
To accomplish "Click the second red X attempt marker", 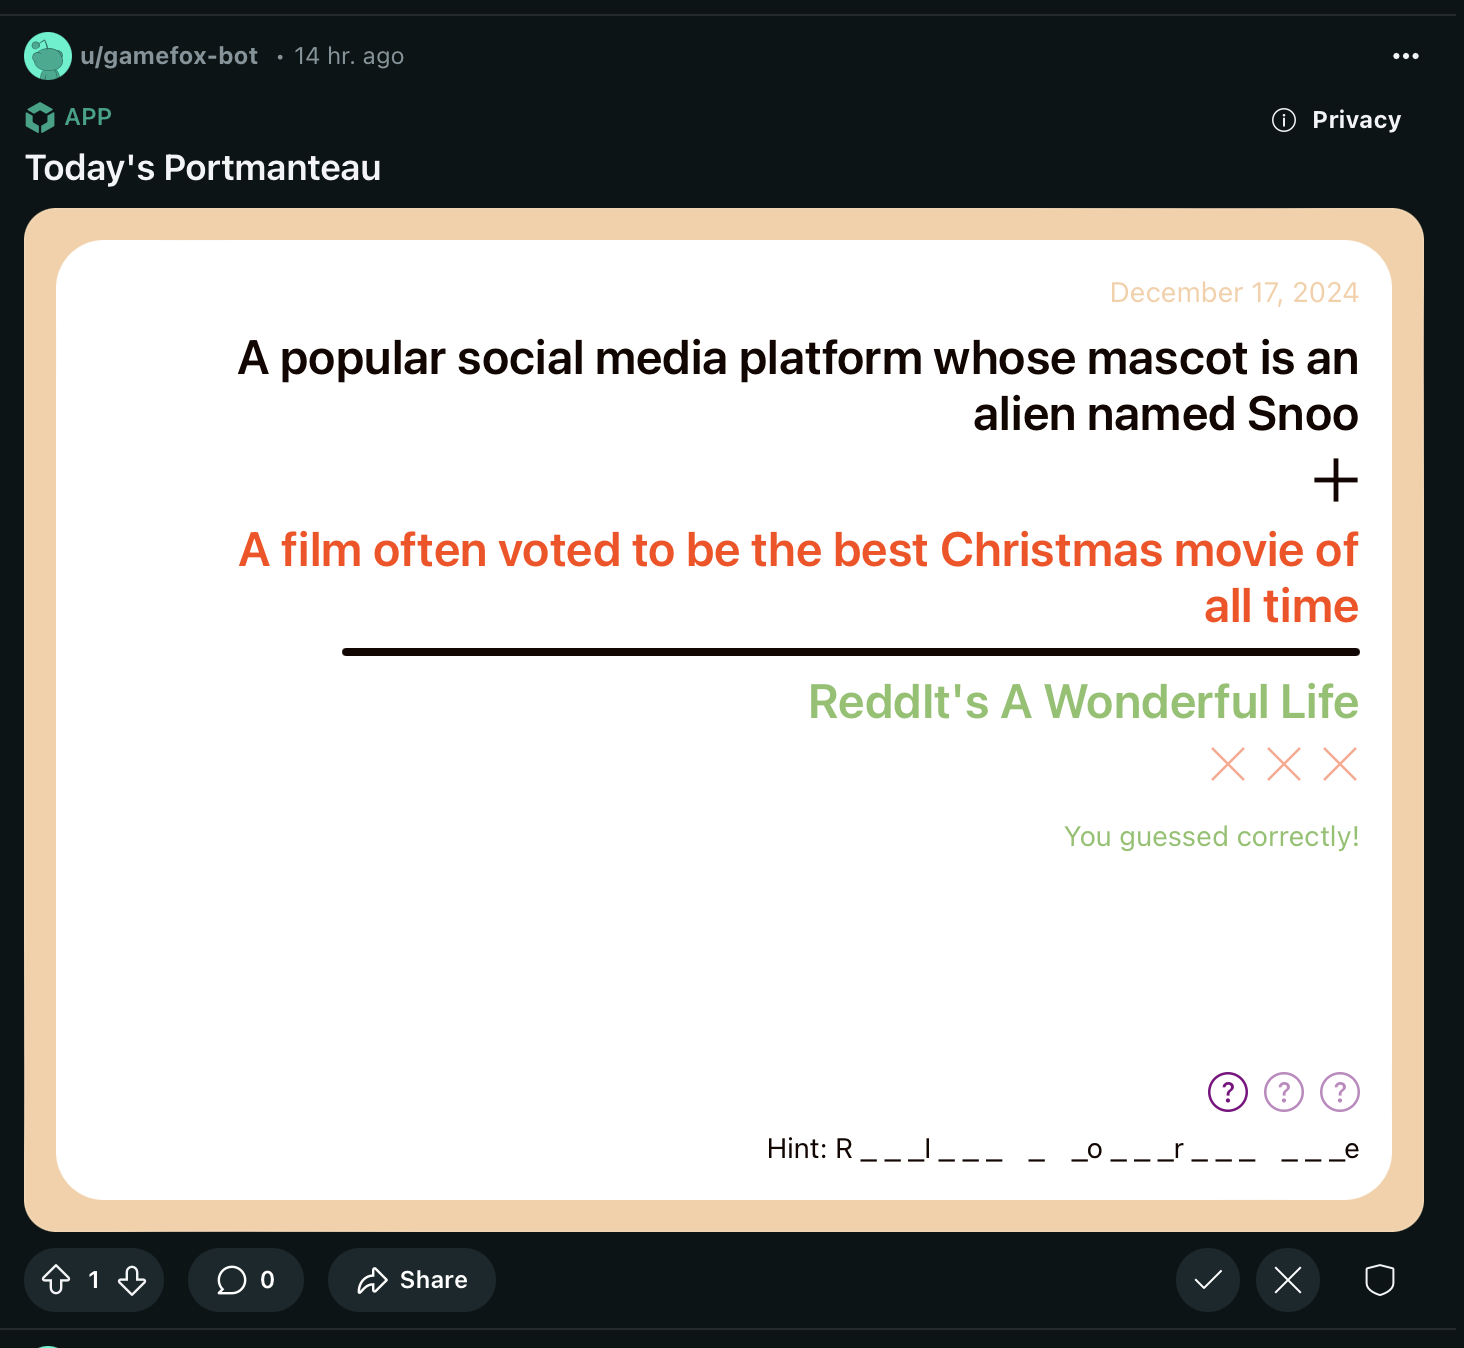I will tap(1284, 764).
